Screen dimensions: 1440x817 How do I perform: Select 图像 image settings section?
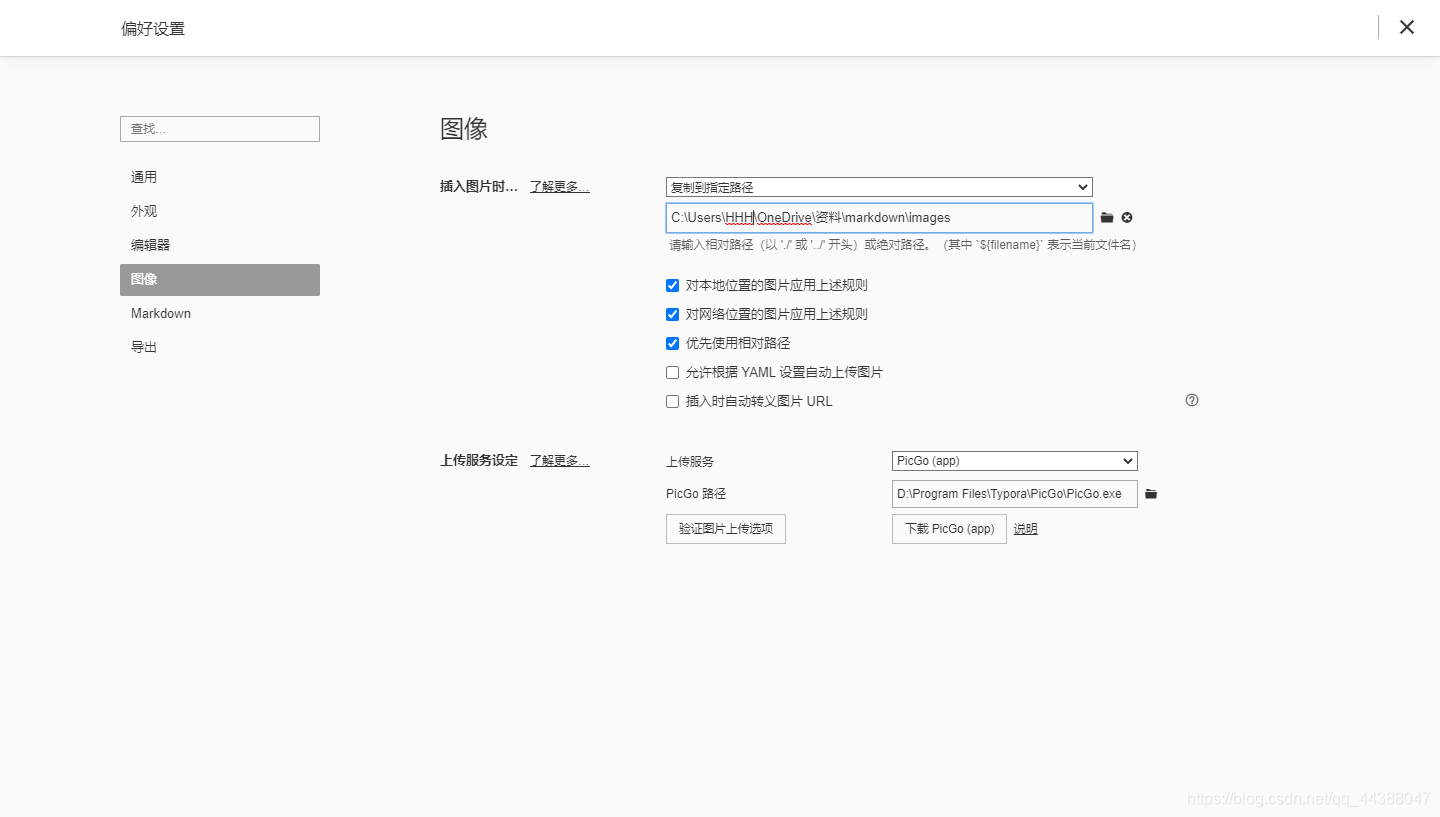click(x=220, y=280)
